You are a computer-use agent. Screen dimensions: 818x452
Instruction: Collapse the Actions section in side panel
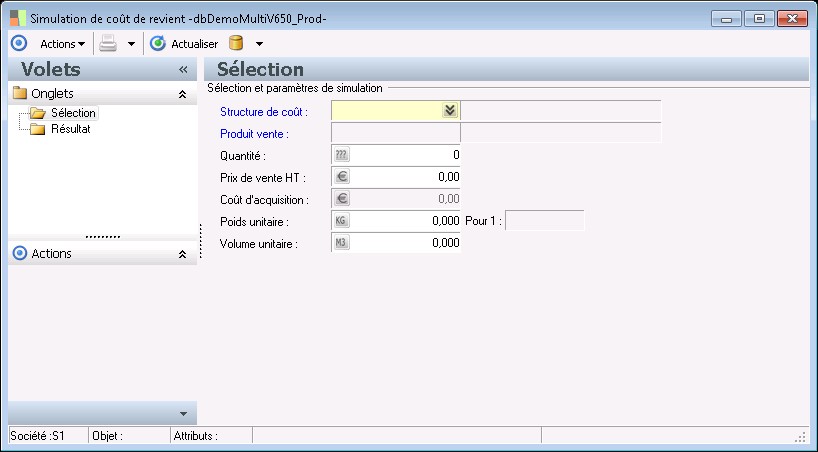(183, 254)
